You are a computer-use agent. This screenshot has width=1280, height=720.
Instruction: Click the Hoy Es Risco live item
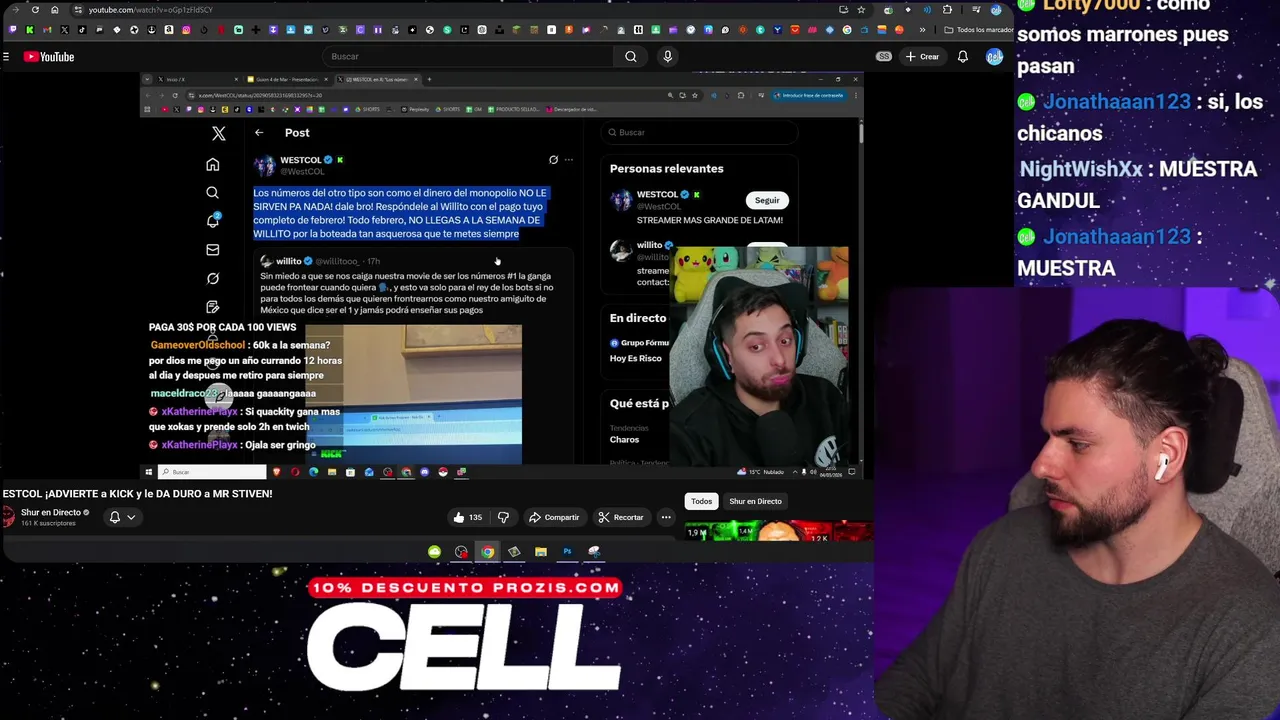(636, 358)
